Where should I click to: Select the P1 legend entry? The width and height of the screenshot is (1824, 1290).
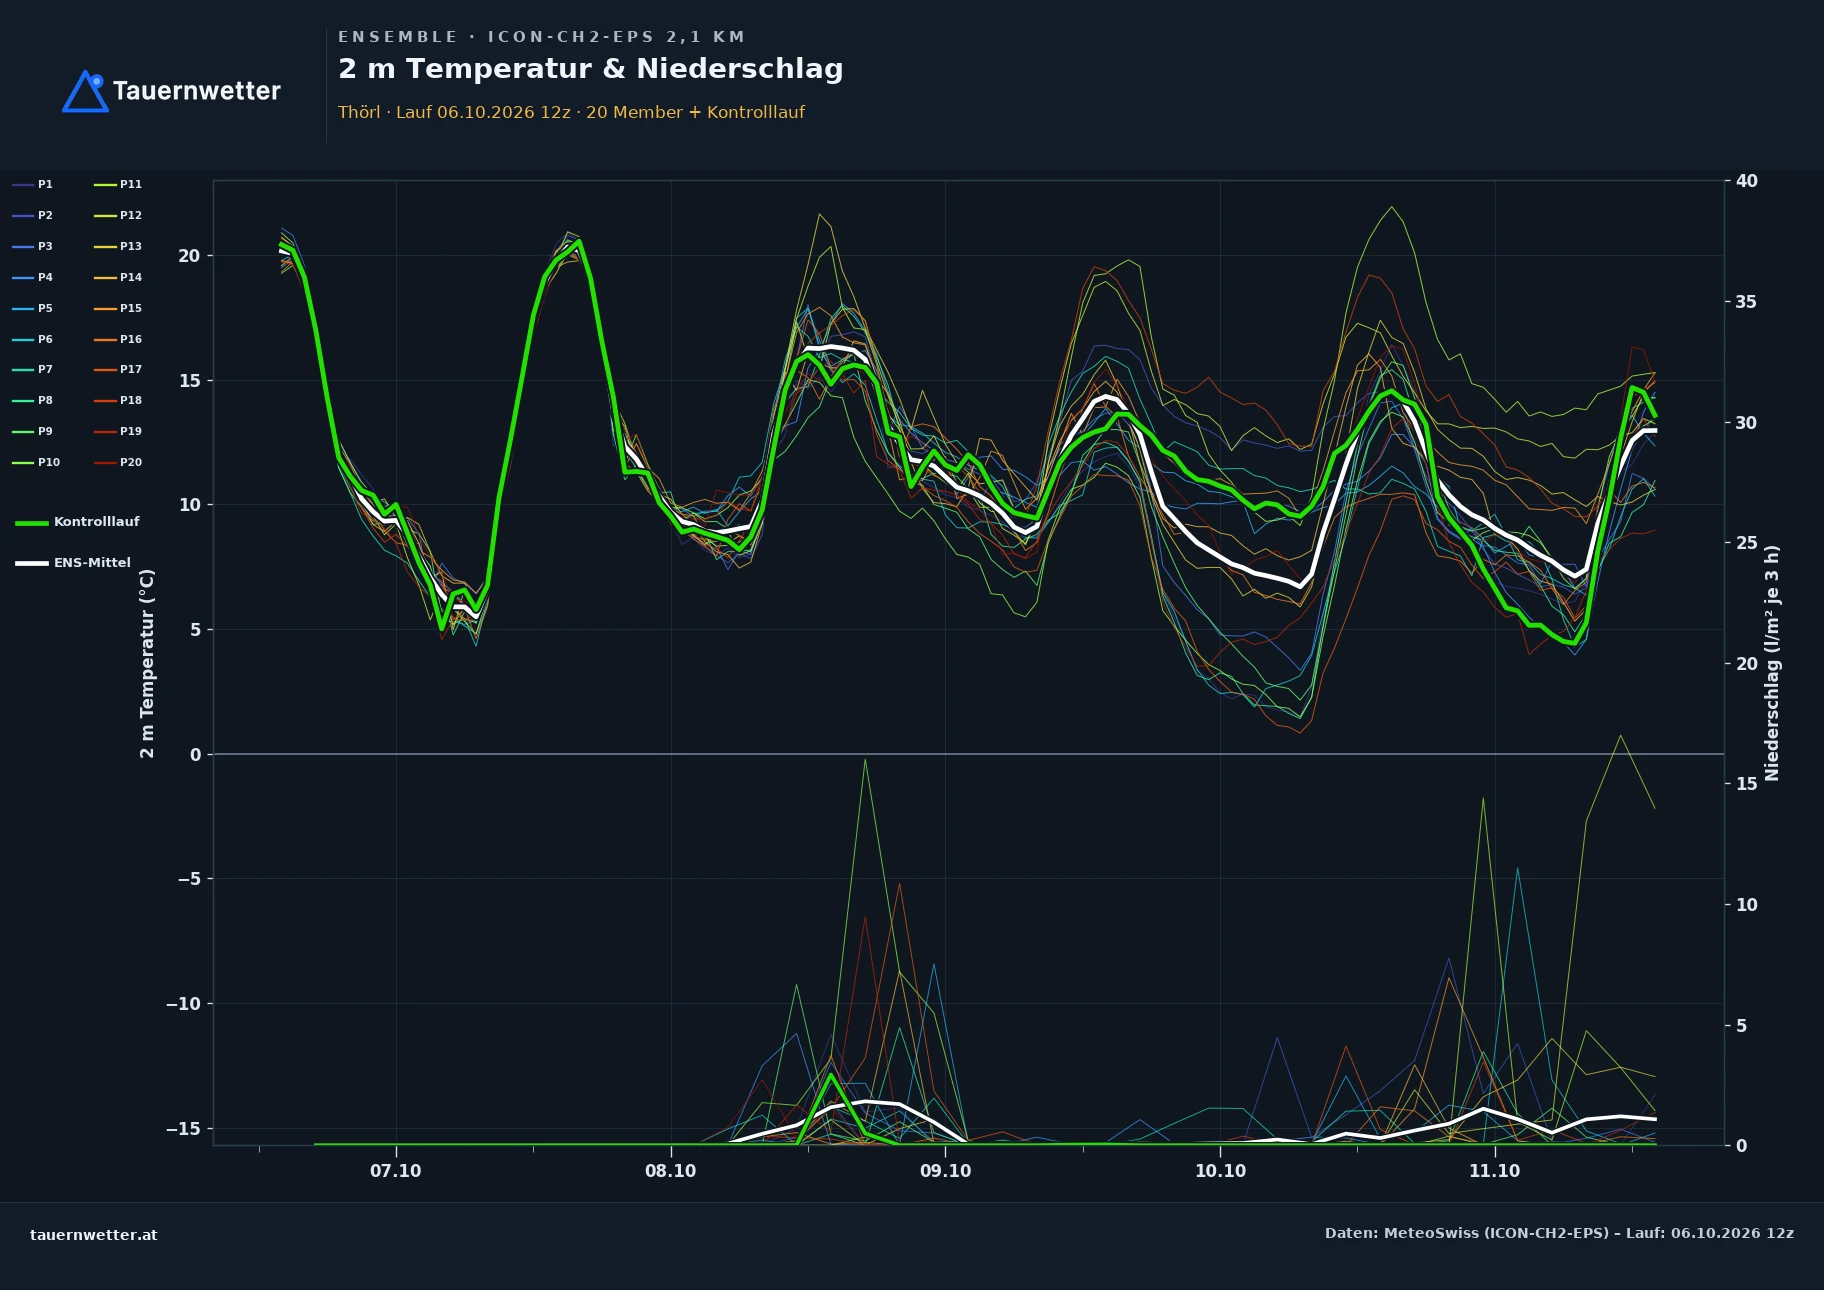pos(33,184)
